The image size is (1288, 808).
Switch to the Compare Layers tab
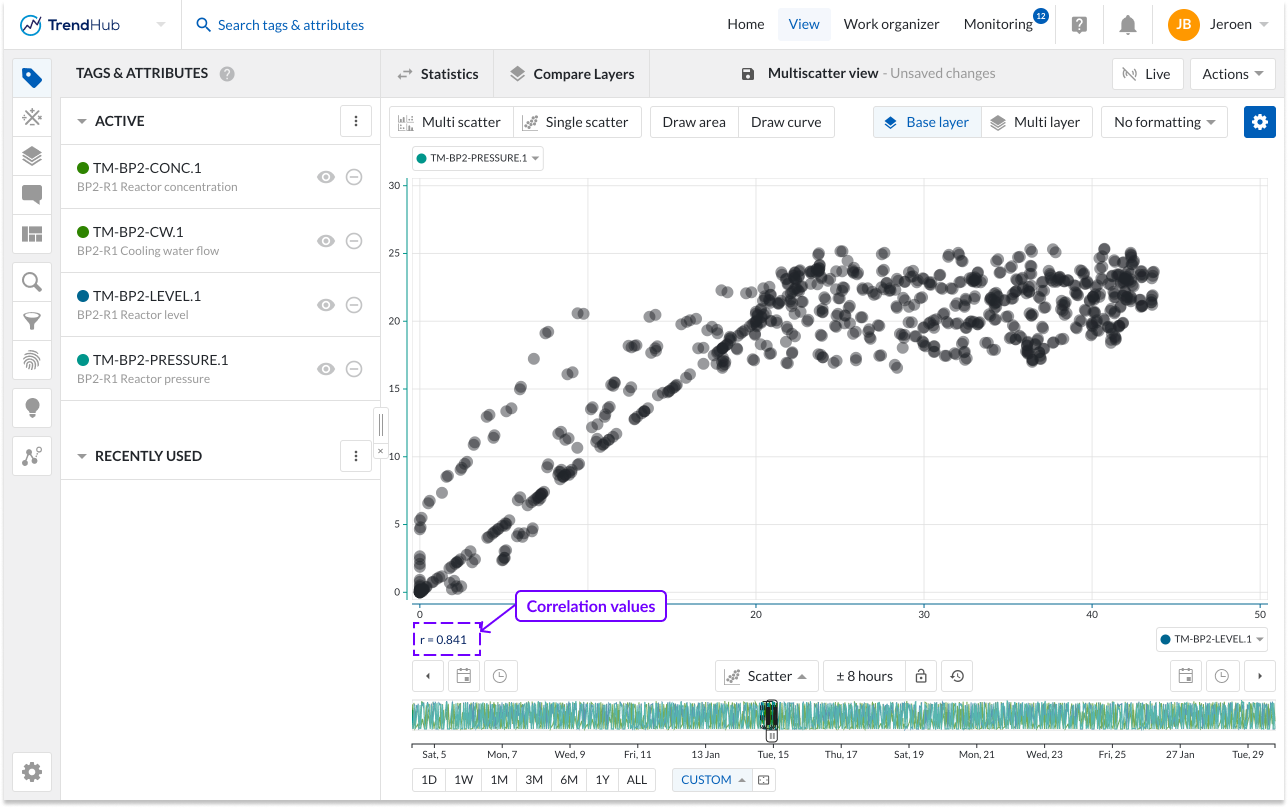tap(572, 74)
